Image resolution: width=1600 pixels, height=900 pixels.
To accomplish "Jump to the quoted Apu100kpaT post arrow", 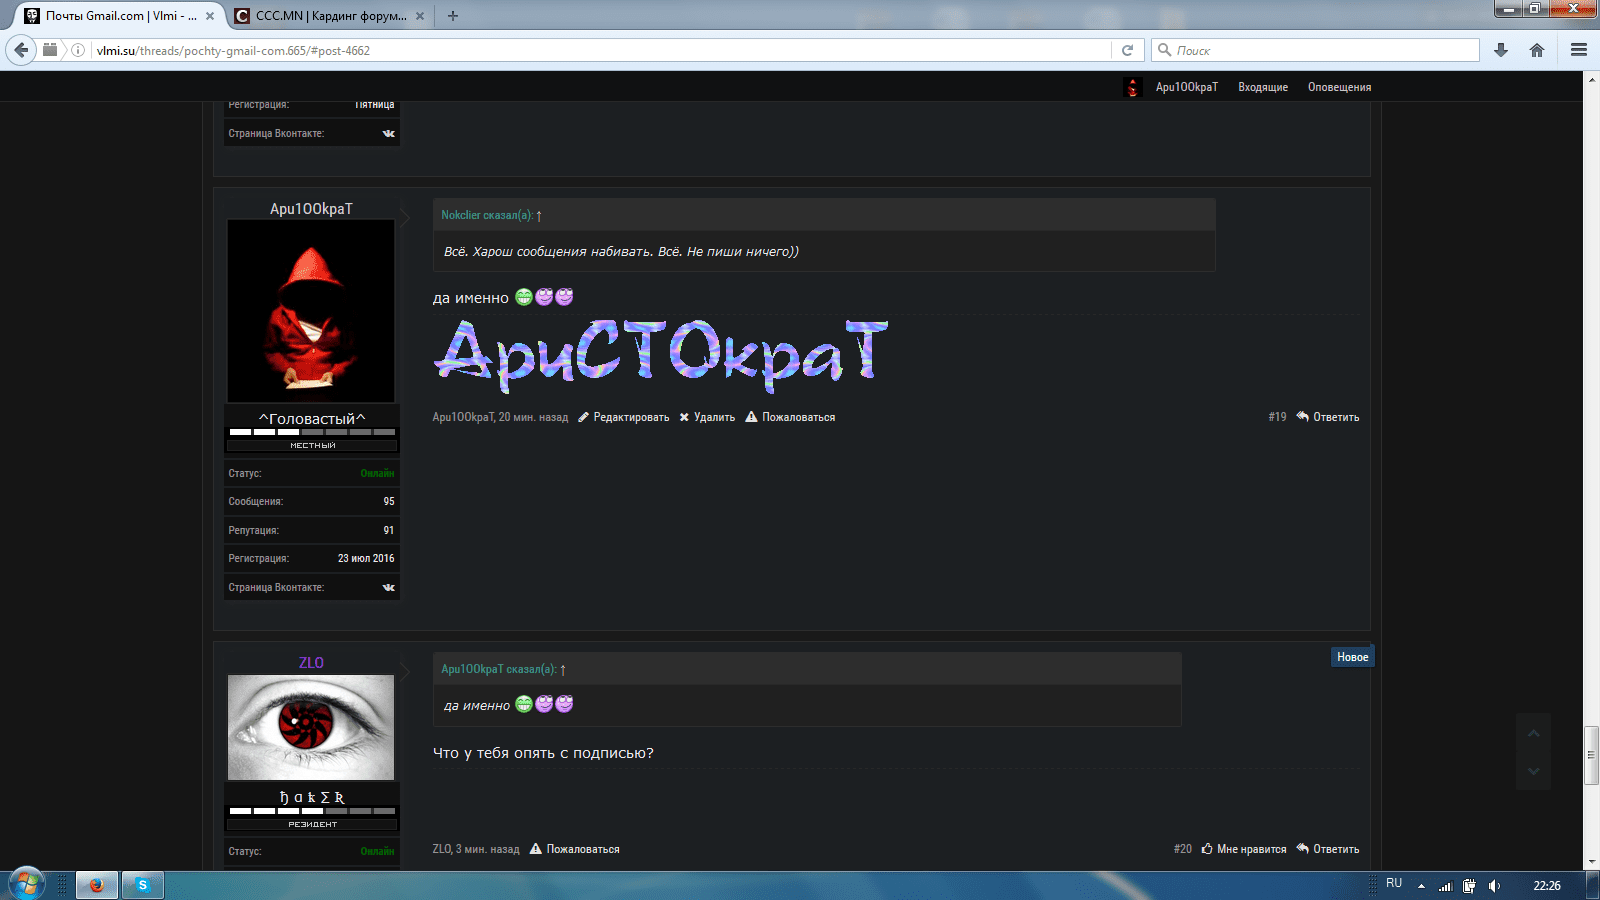I will coord(563,670).
